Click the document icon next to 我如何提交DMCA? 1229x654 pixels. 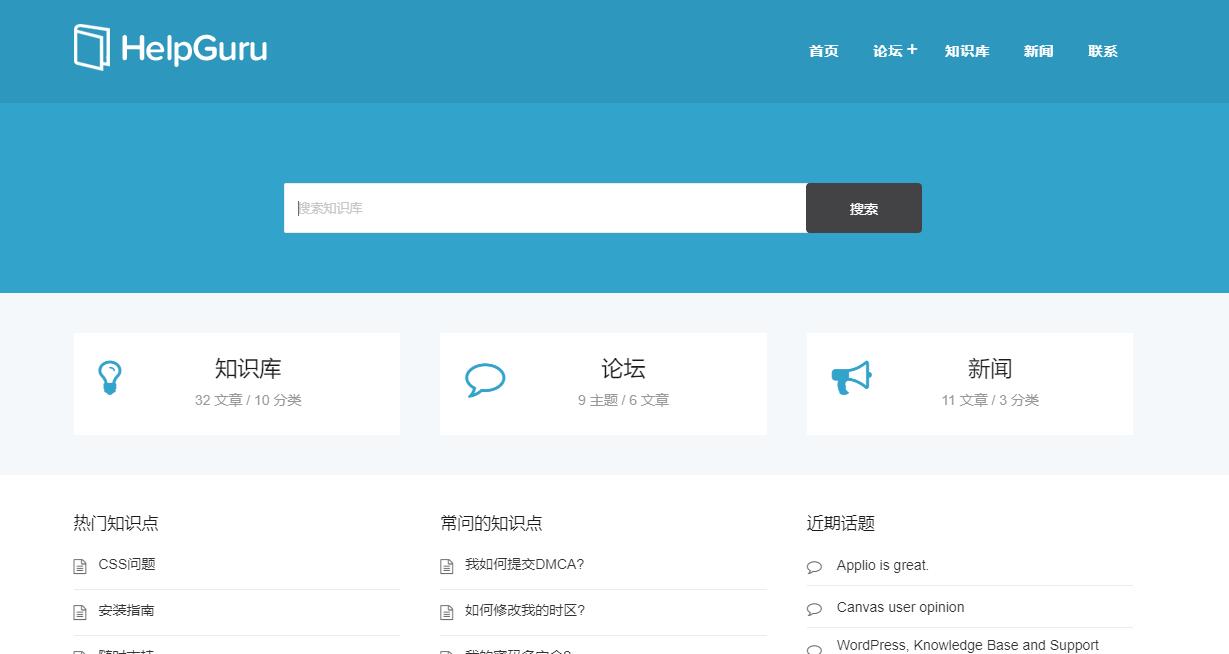point(447,566)
